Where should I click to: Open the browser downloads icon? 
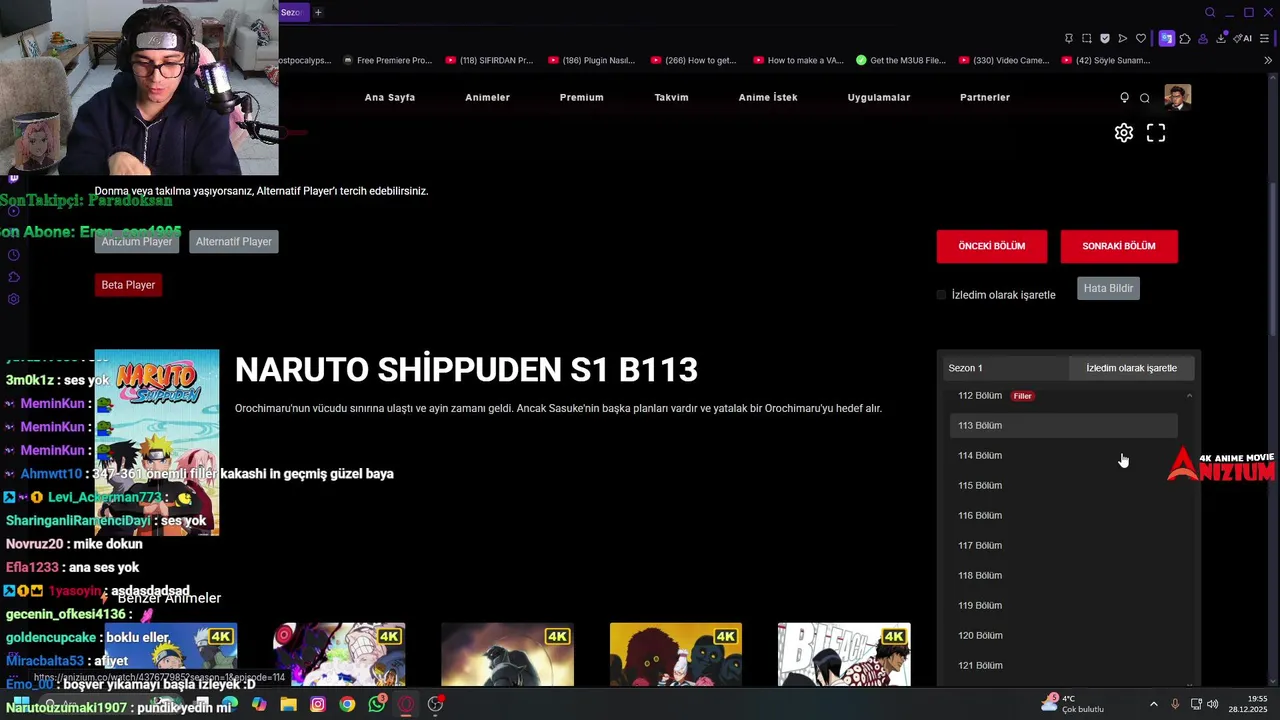tap(1221, 39)
